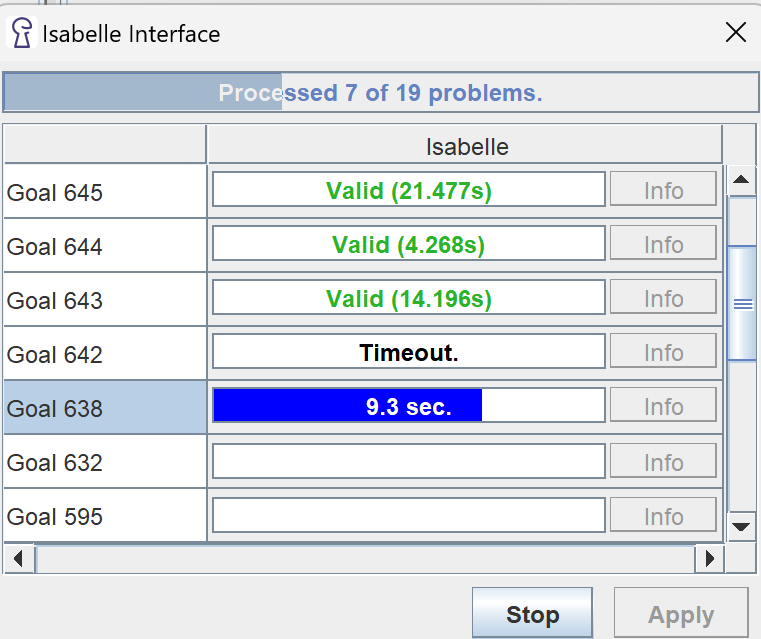The height and width of the screenshot is (639, 761).
Task: Close the Isabelle Interface dialog
Action: click(735, 33)
